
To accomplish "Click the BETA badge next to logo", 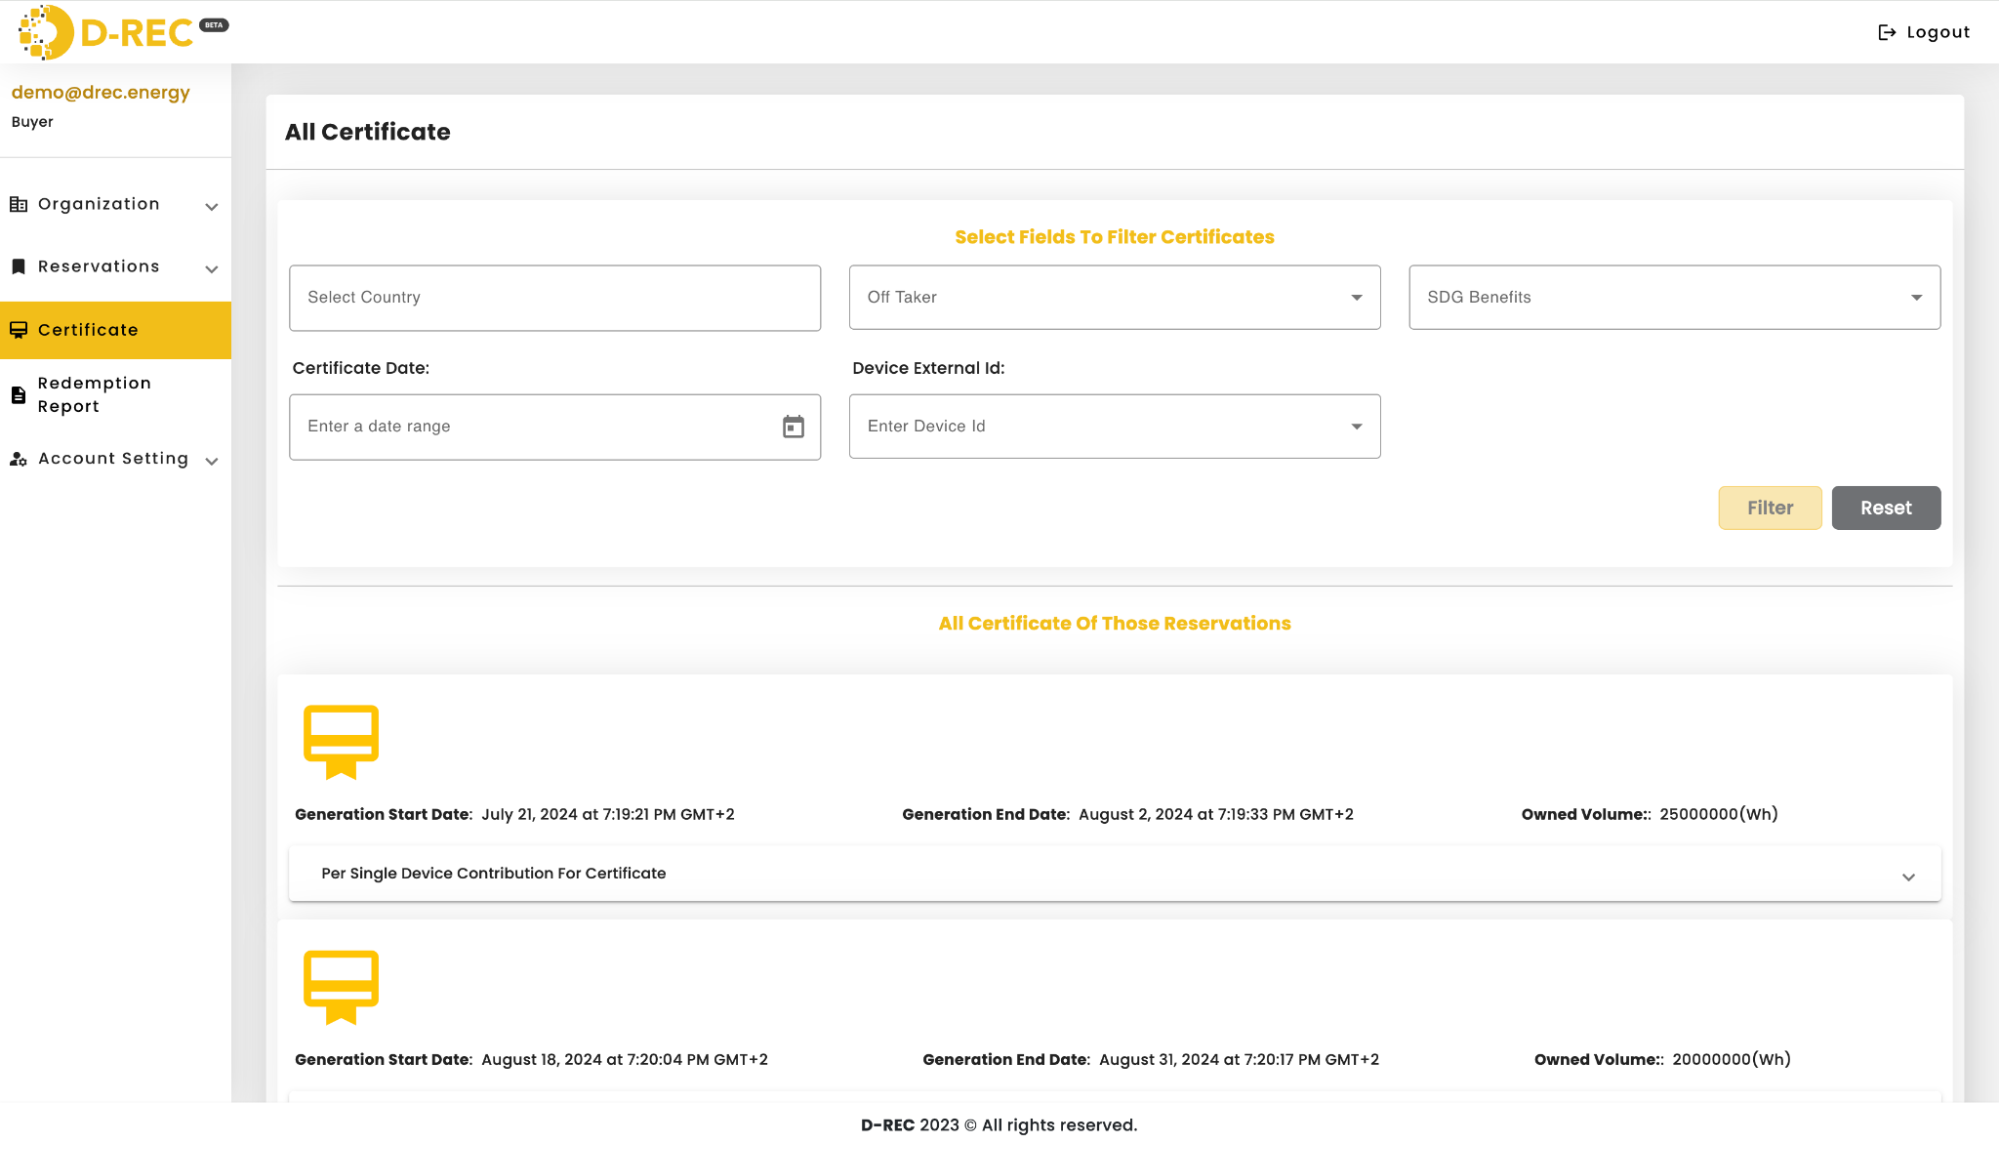I will click(214, 25).
